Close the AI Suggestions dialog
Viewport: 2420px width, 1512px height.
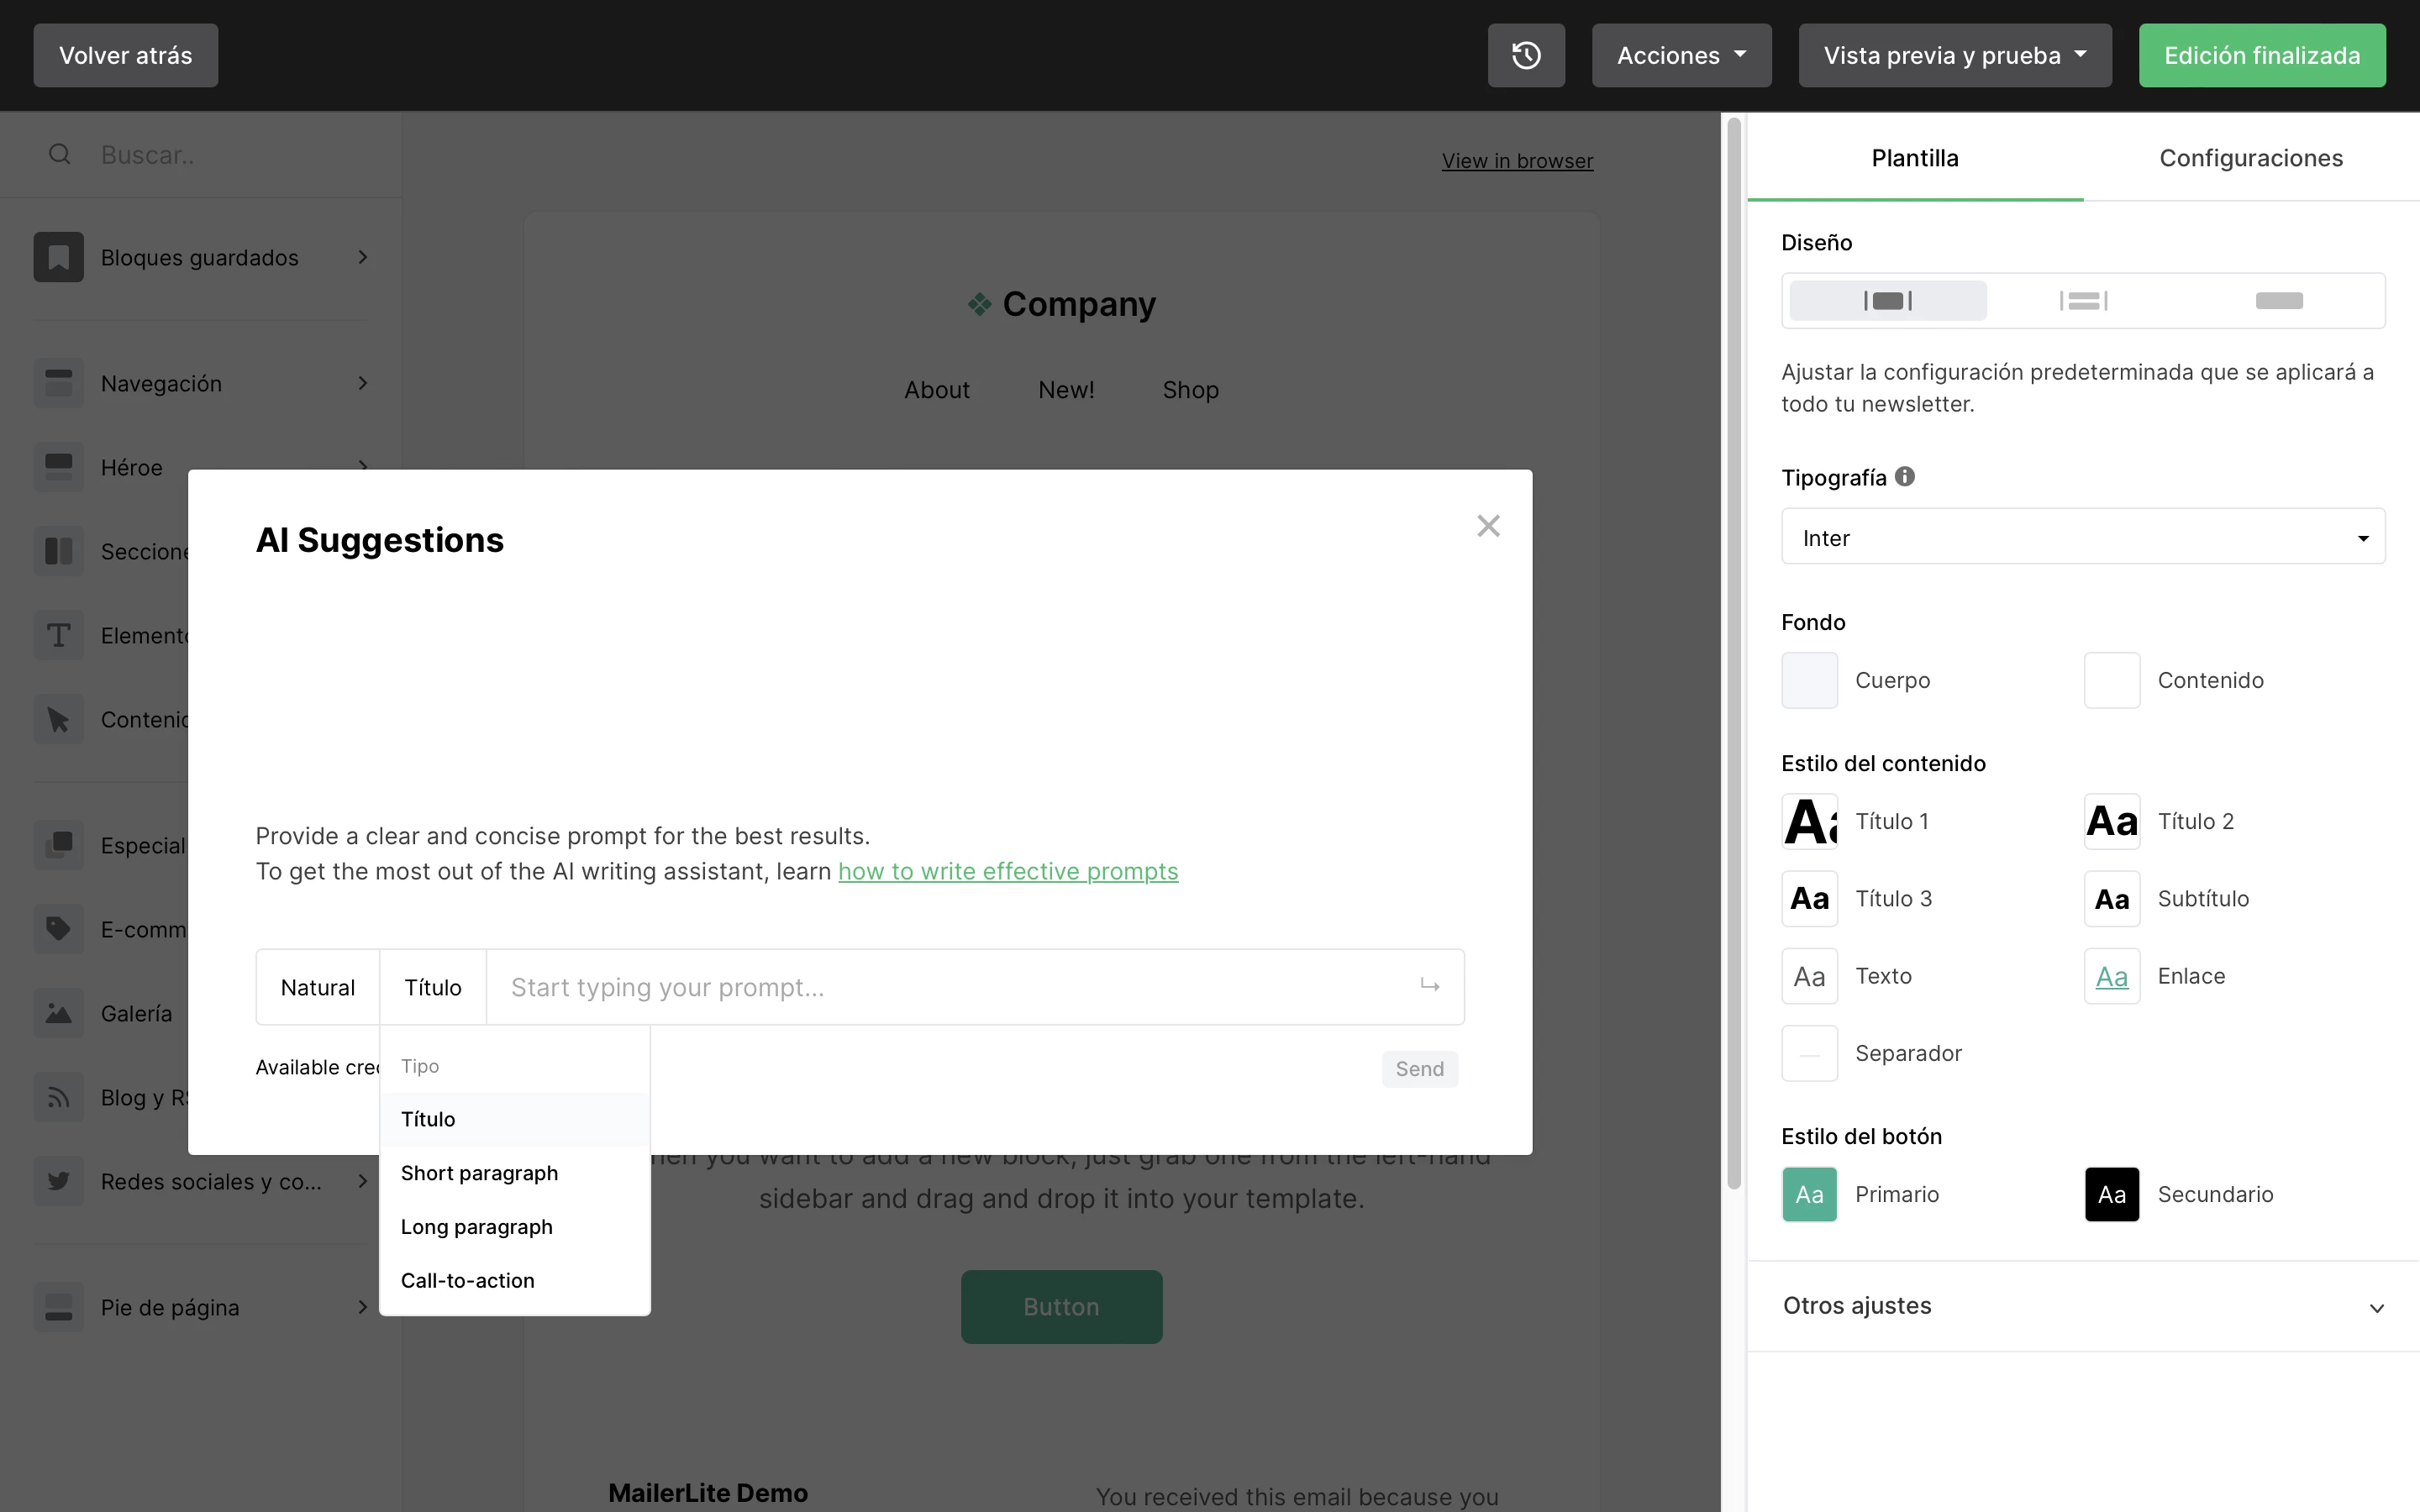tap(1488, 526)
